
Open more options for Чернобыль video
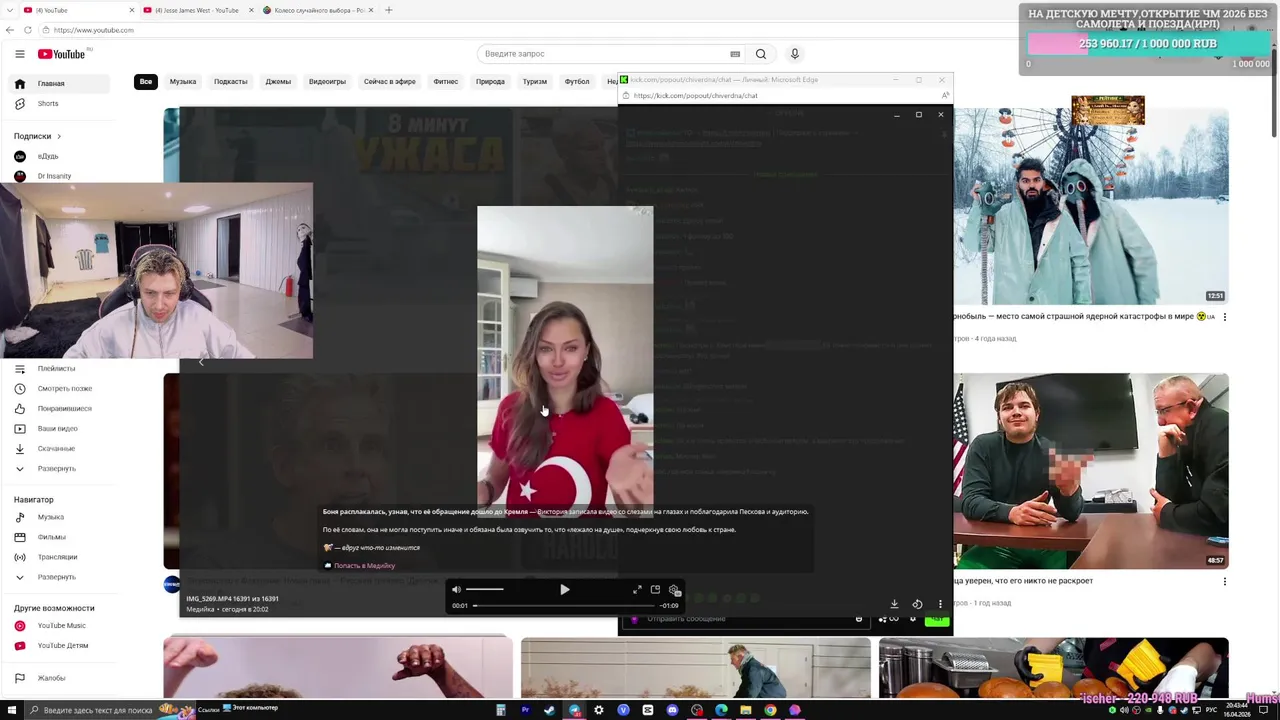click(x=1225, y=317)
